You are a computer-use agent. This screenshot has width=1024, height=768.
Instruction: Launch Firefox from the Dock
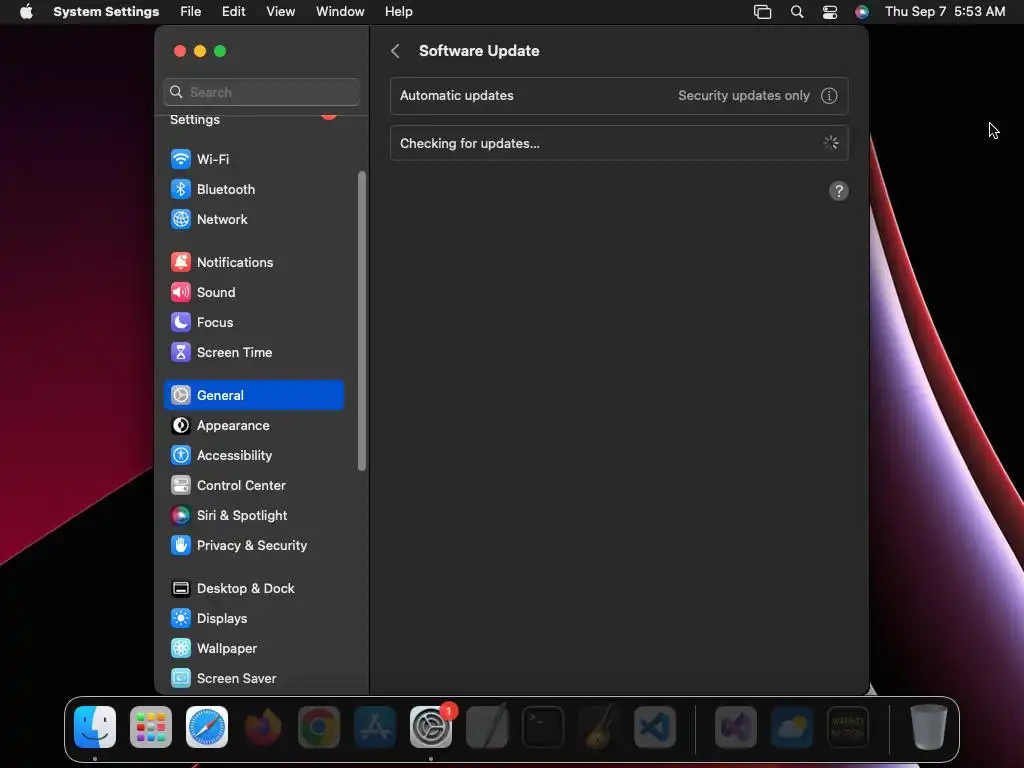pos(263,727)
